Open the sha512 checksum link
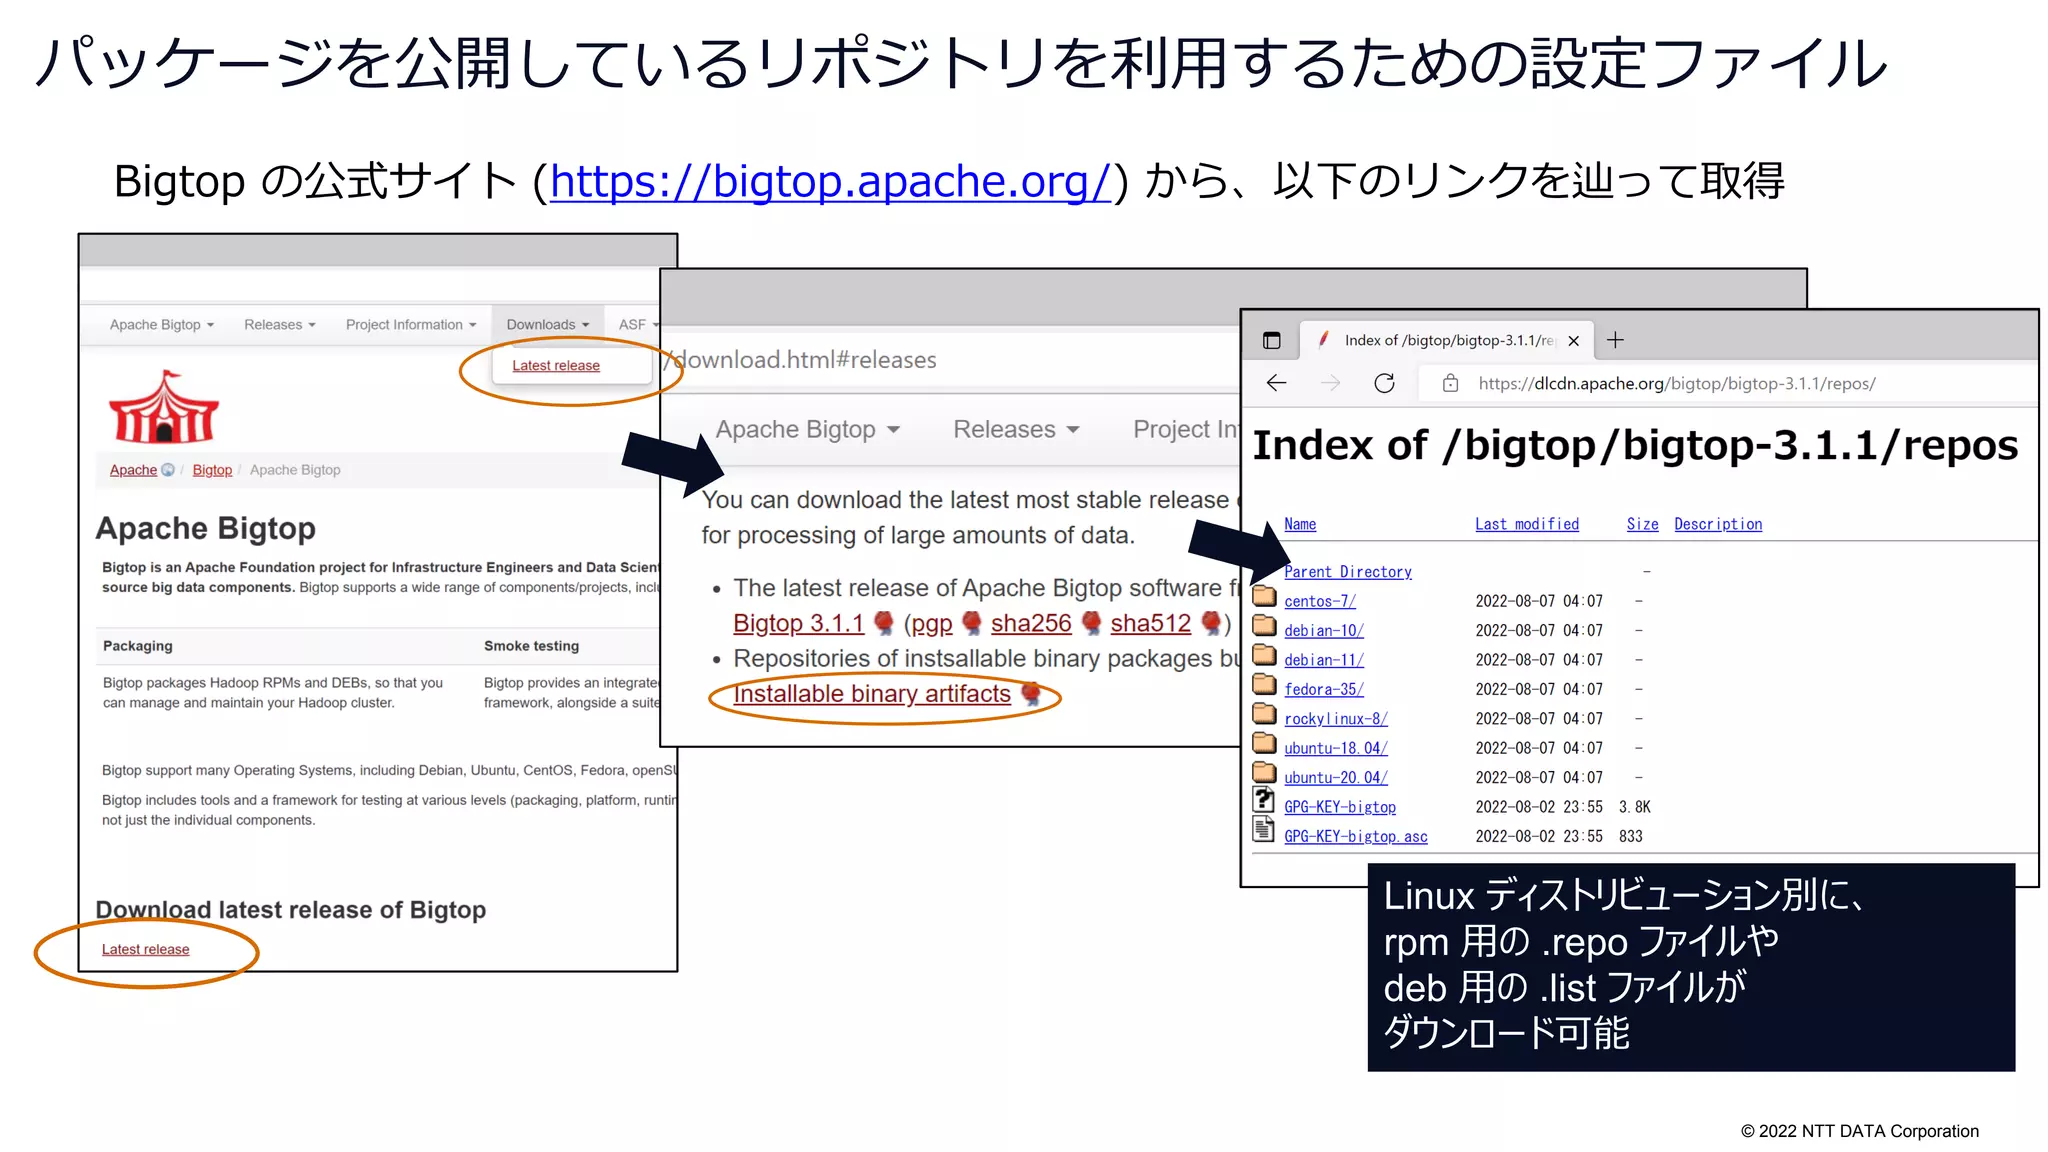 (1150, 623)
